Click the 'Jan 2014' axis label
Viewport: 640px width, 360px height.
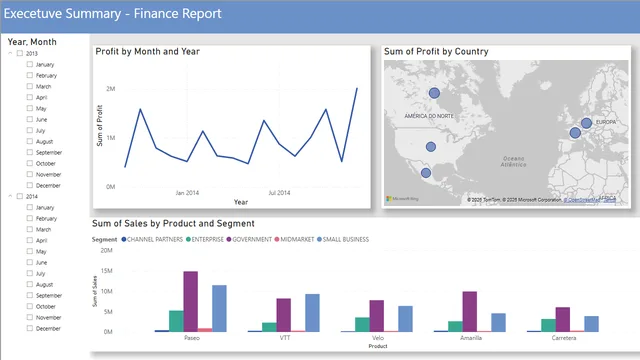[187, 193]
